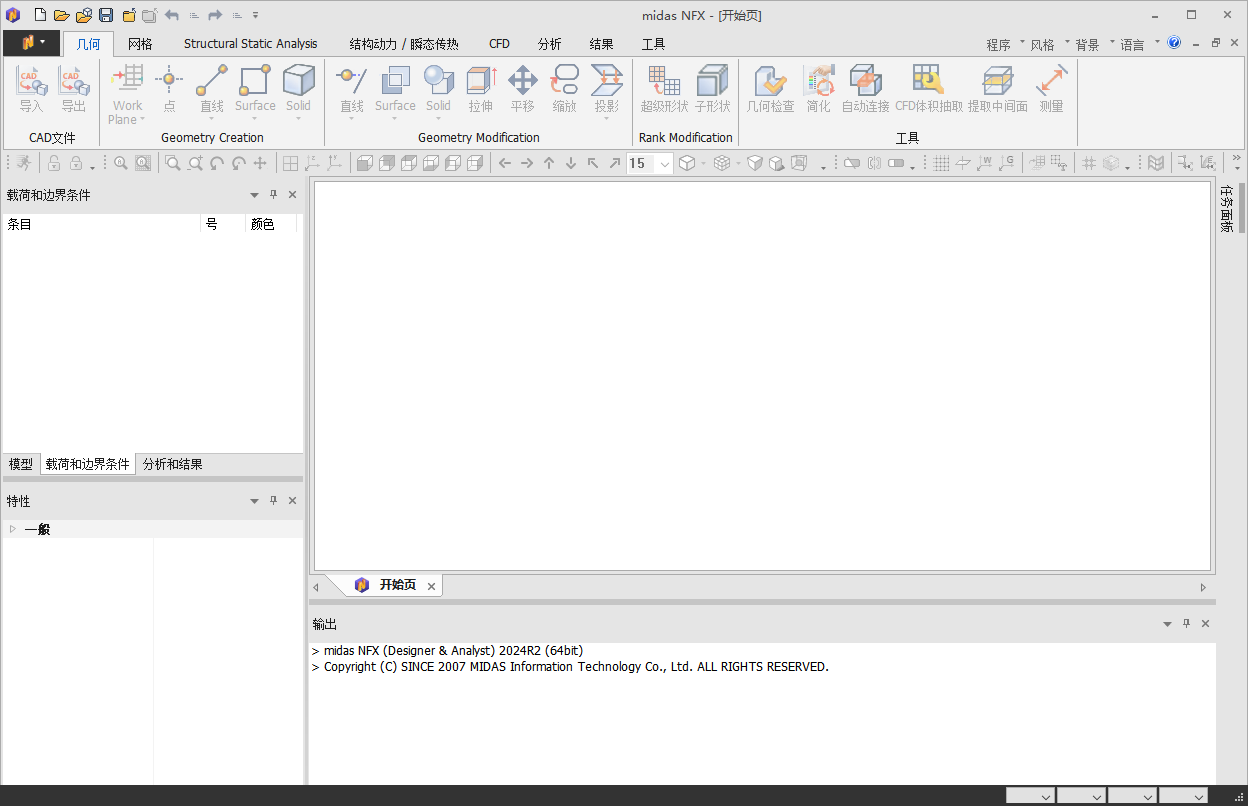
Task: Select the 拉伸 (Extrude) tool
Action: coord(481,89)
